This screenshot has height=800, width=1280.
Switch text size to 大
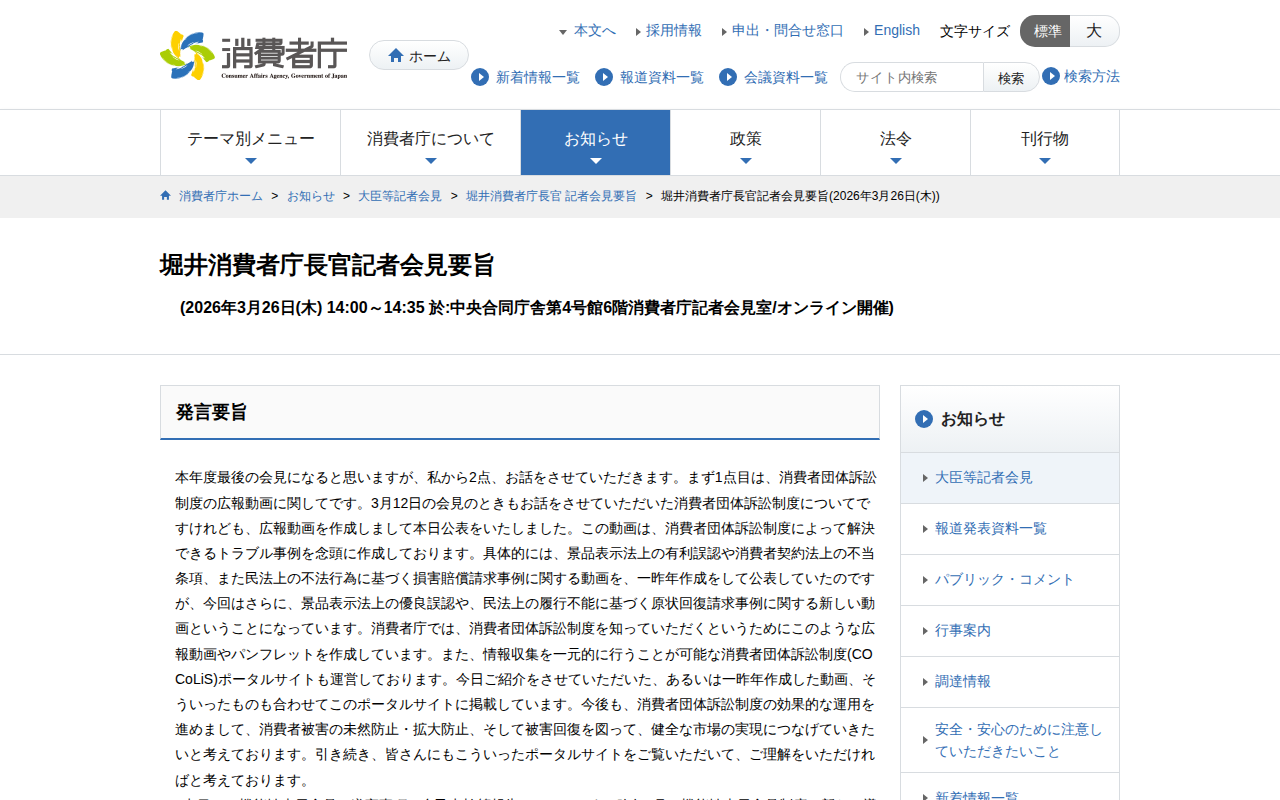coord(1094,31)
